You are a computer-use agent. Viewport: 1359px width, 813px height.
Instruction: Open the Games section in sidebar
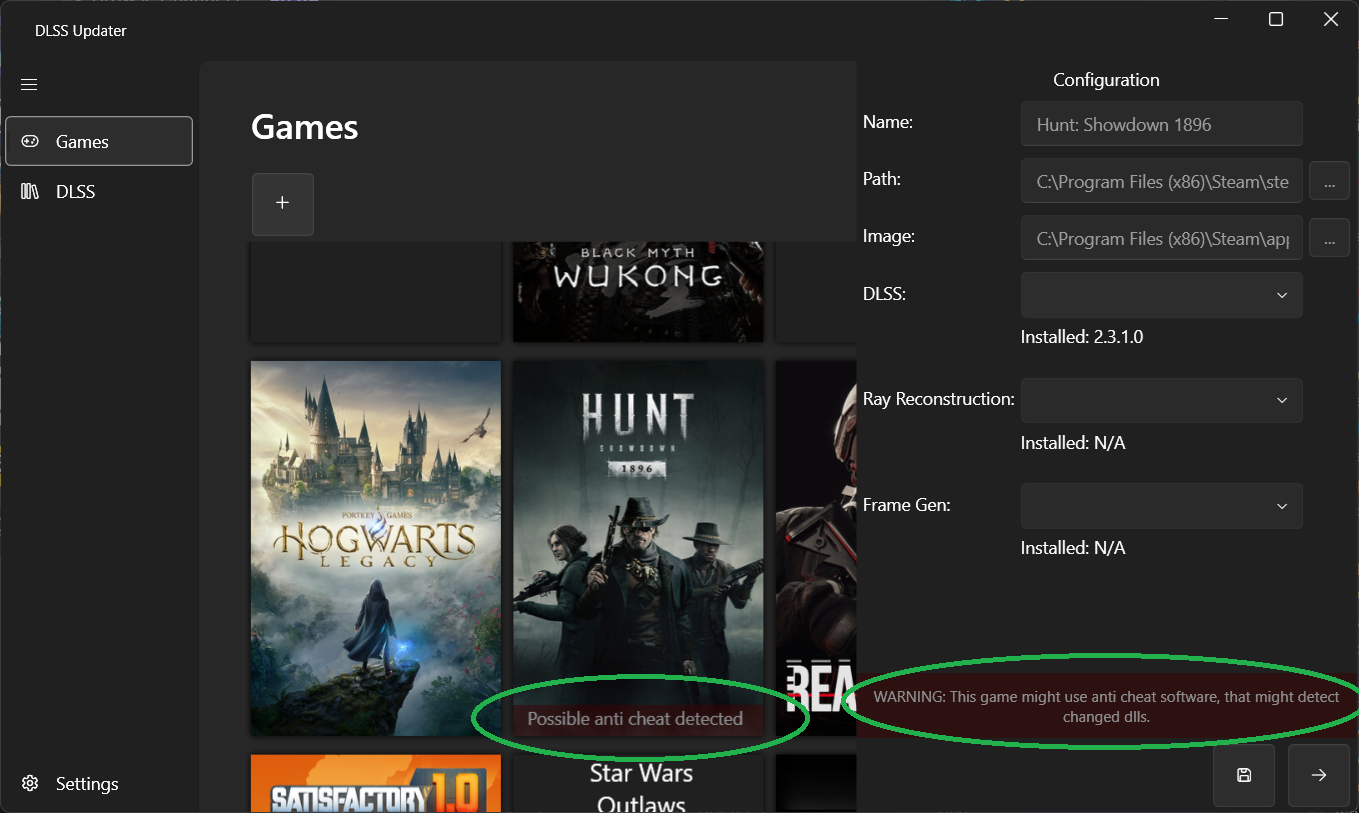pos(99,141)
